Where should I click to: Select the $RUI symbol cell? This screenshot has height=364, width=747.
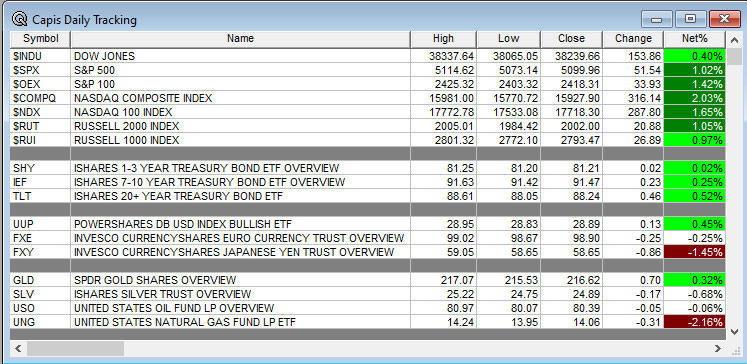[40, 140]
